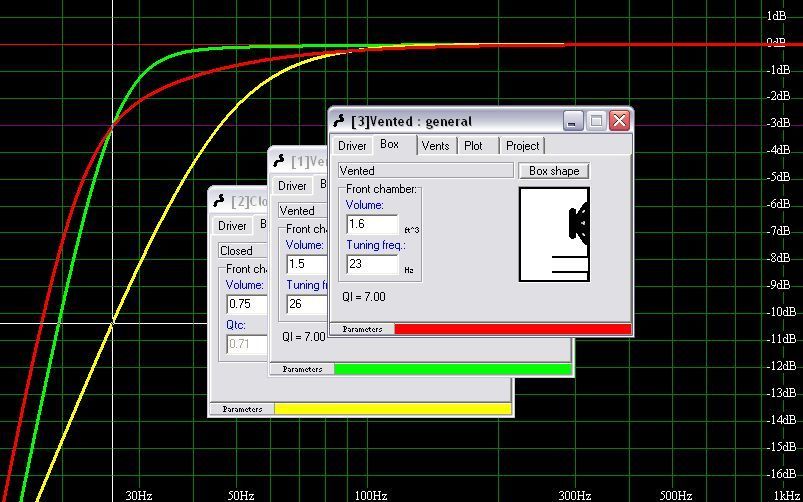This screenshot has height=502, width=803.
Task: Click the red color bar in [3]Vented window
Action: click(513, 329)
